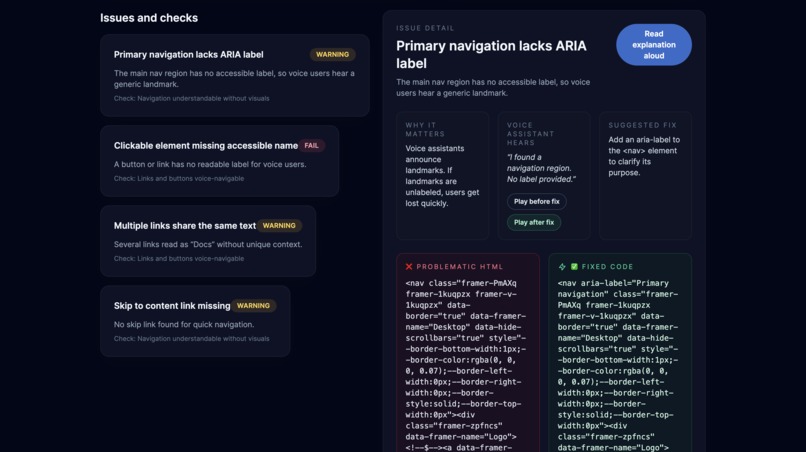
Task: Click the issue detail title 'Primary navigation lacks ARIA label'
Action: [x=491, y=55]
